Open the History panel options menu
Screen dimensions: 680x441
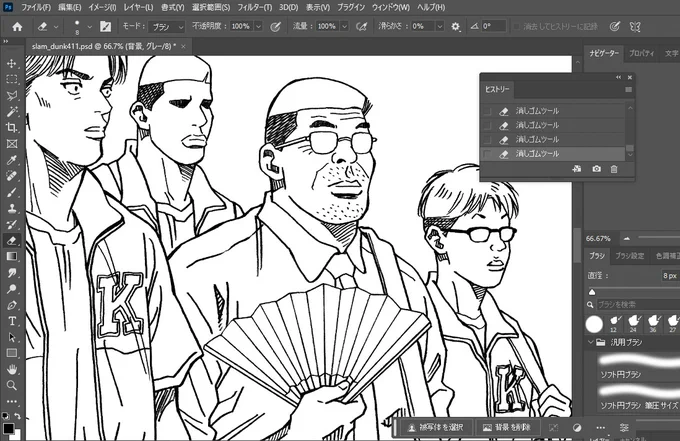click(x=628, y=90)
